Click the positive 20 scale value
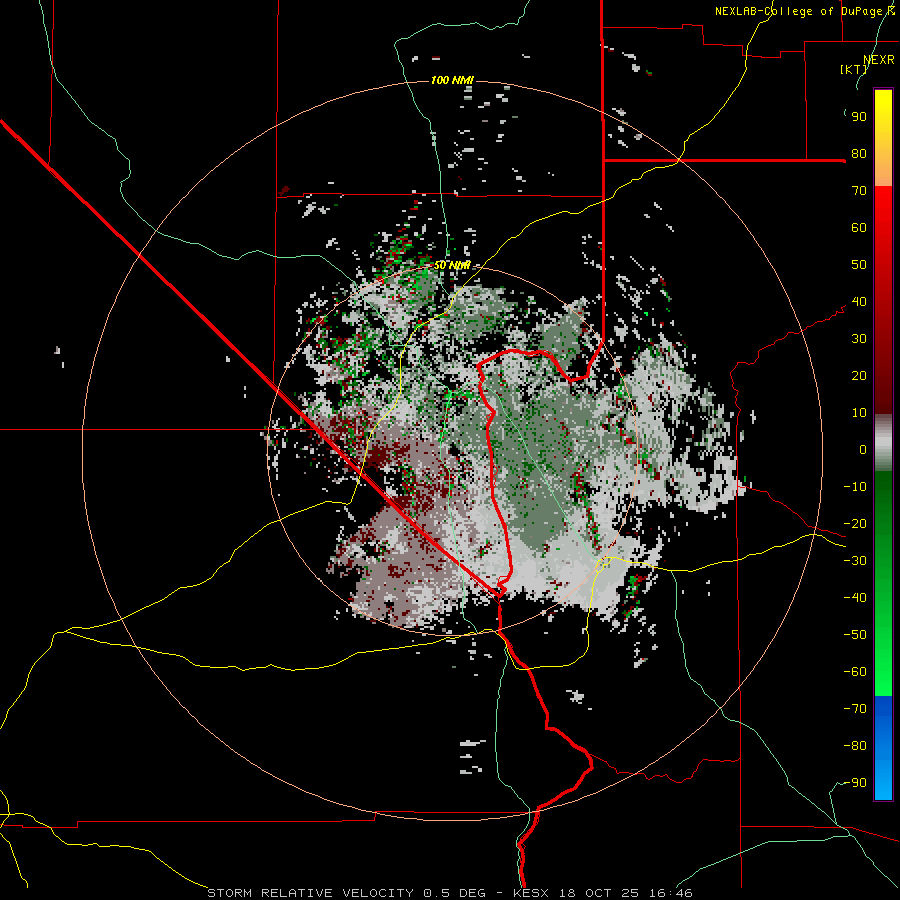 (859, 376)
